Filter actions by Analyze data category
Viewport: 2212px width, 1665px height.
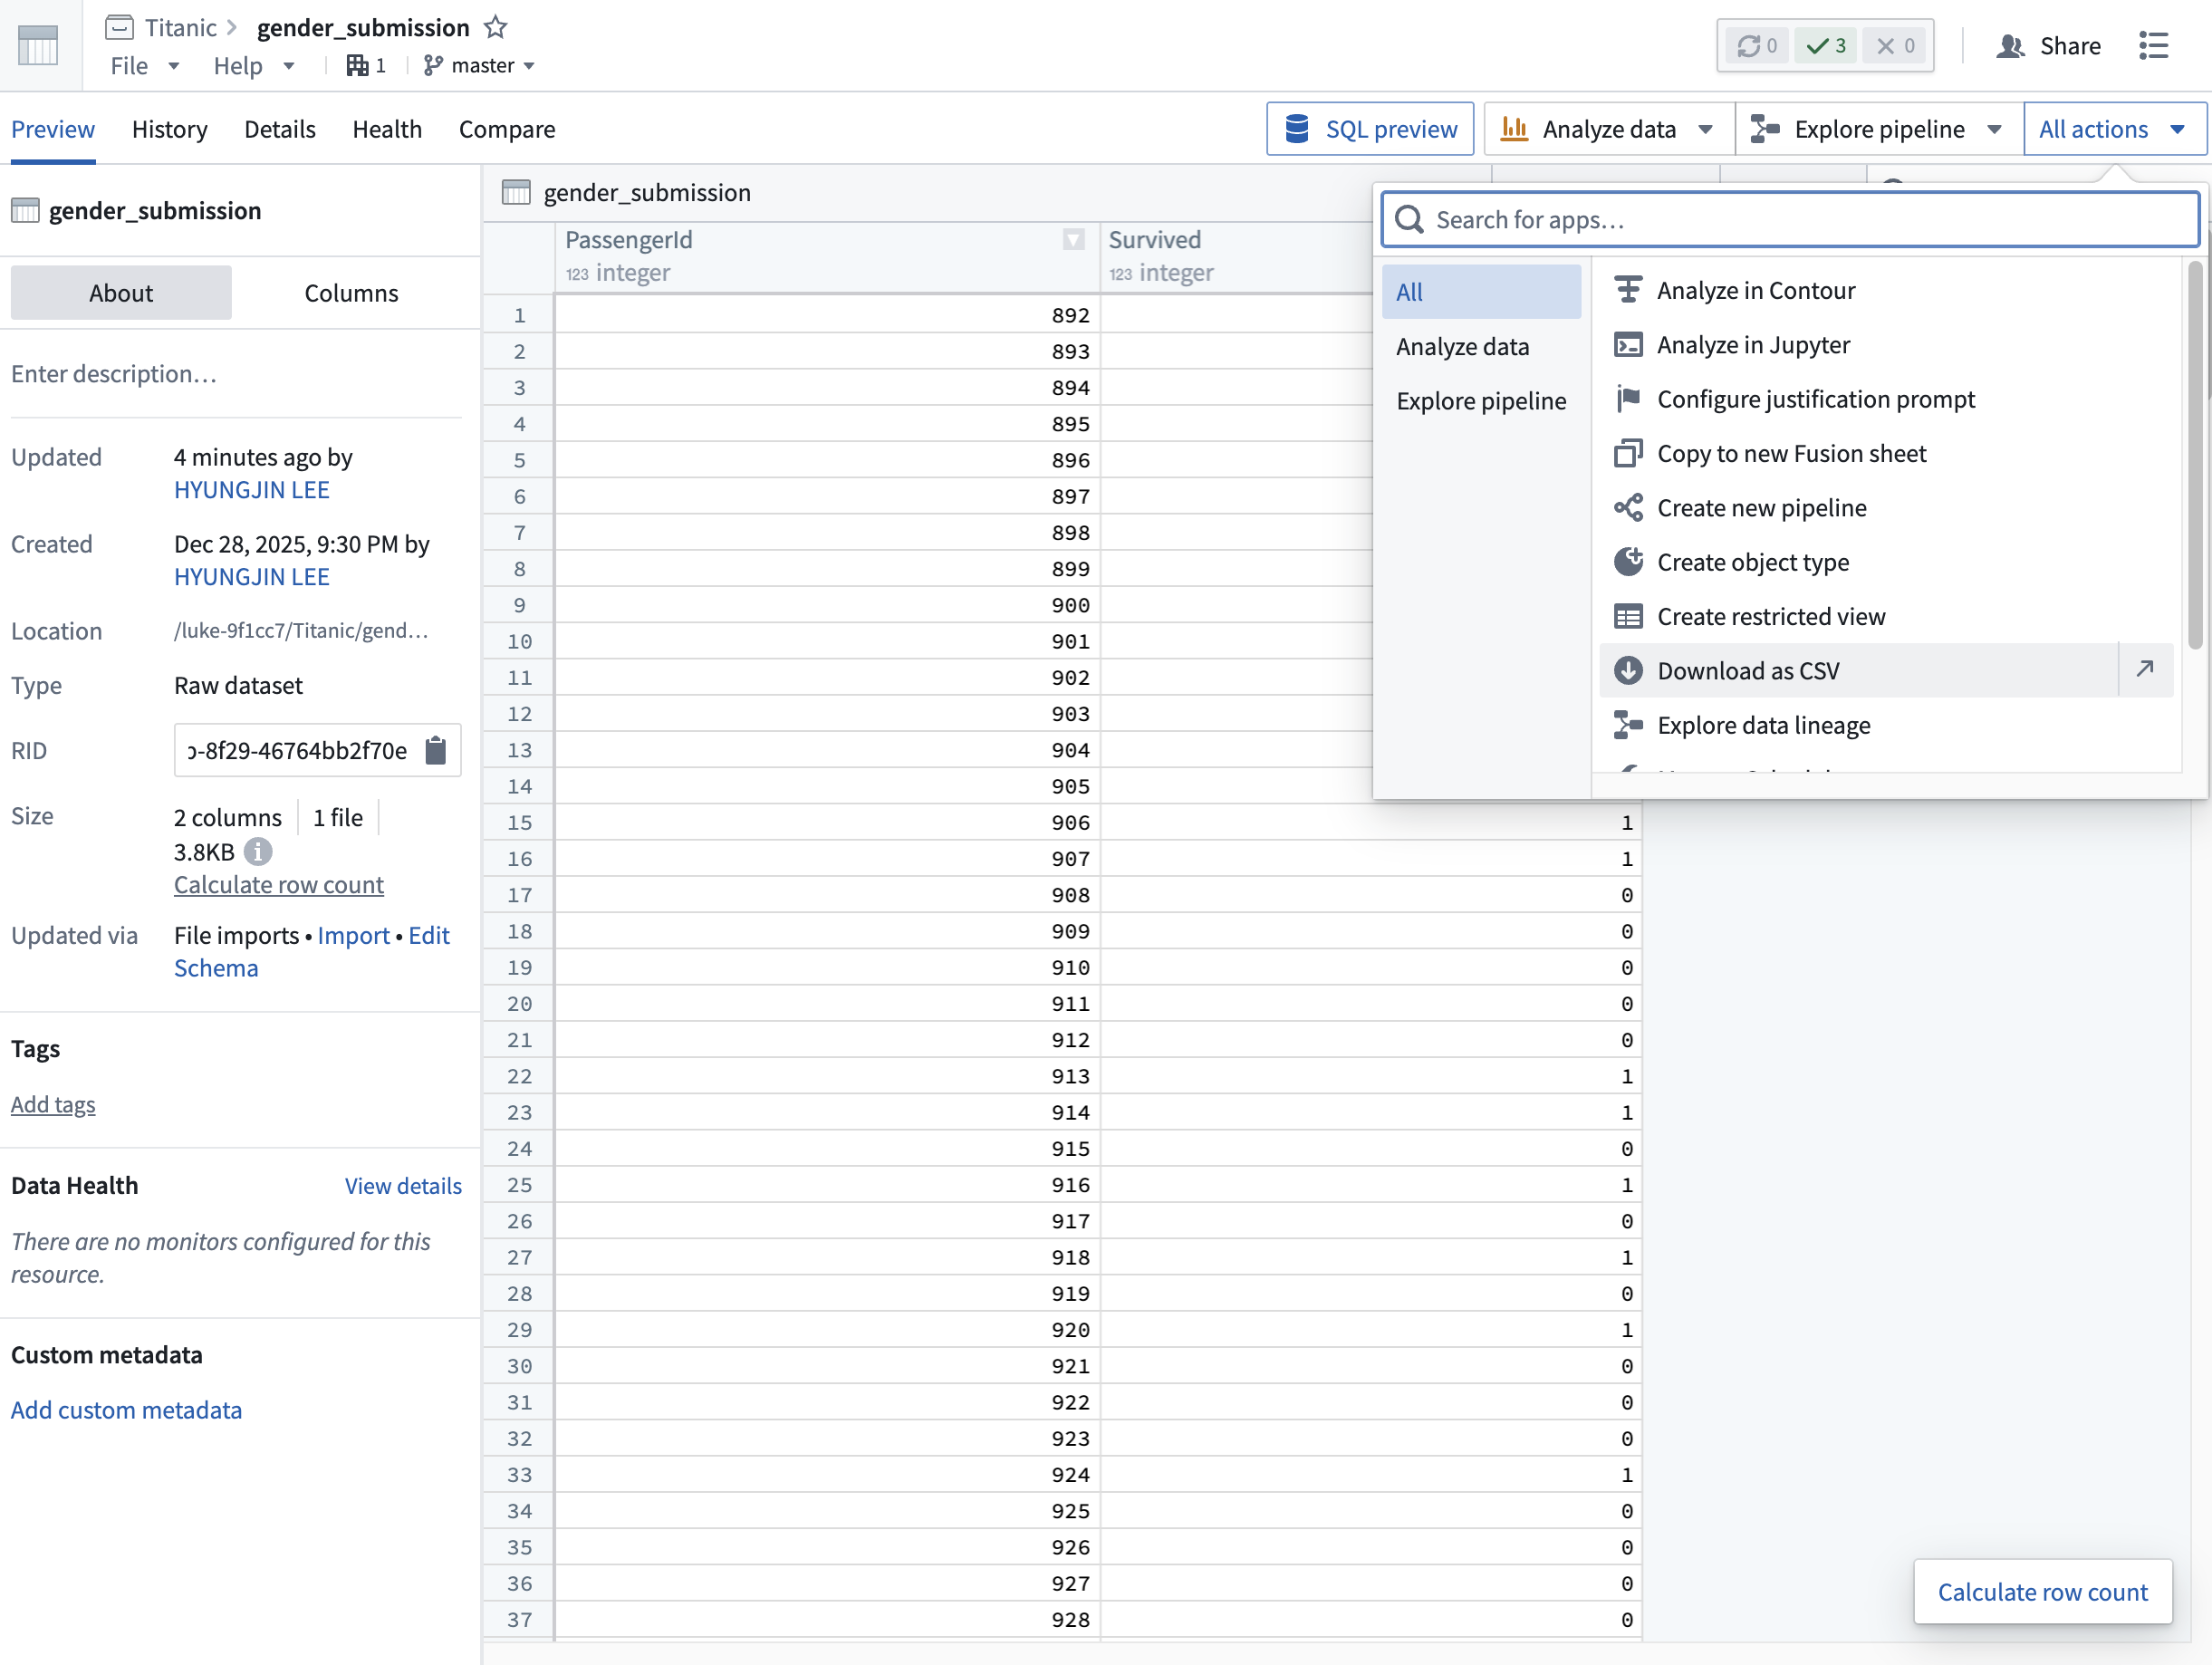[1481, 346]
